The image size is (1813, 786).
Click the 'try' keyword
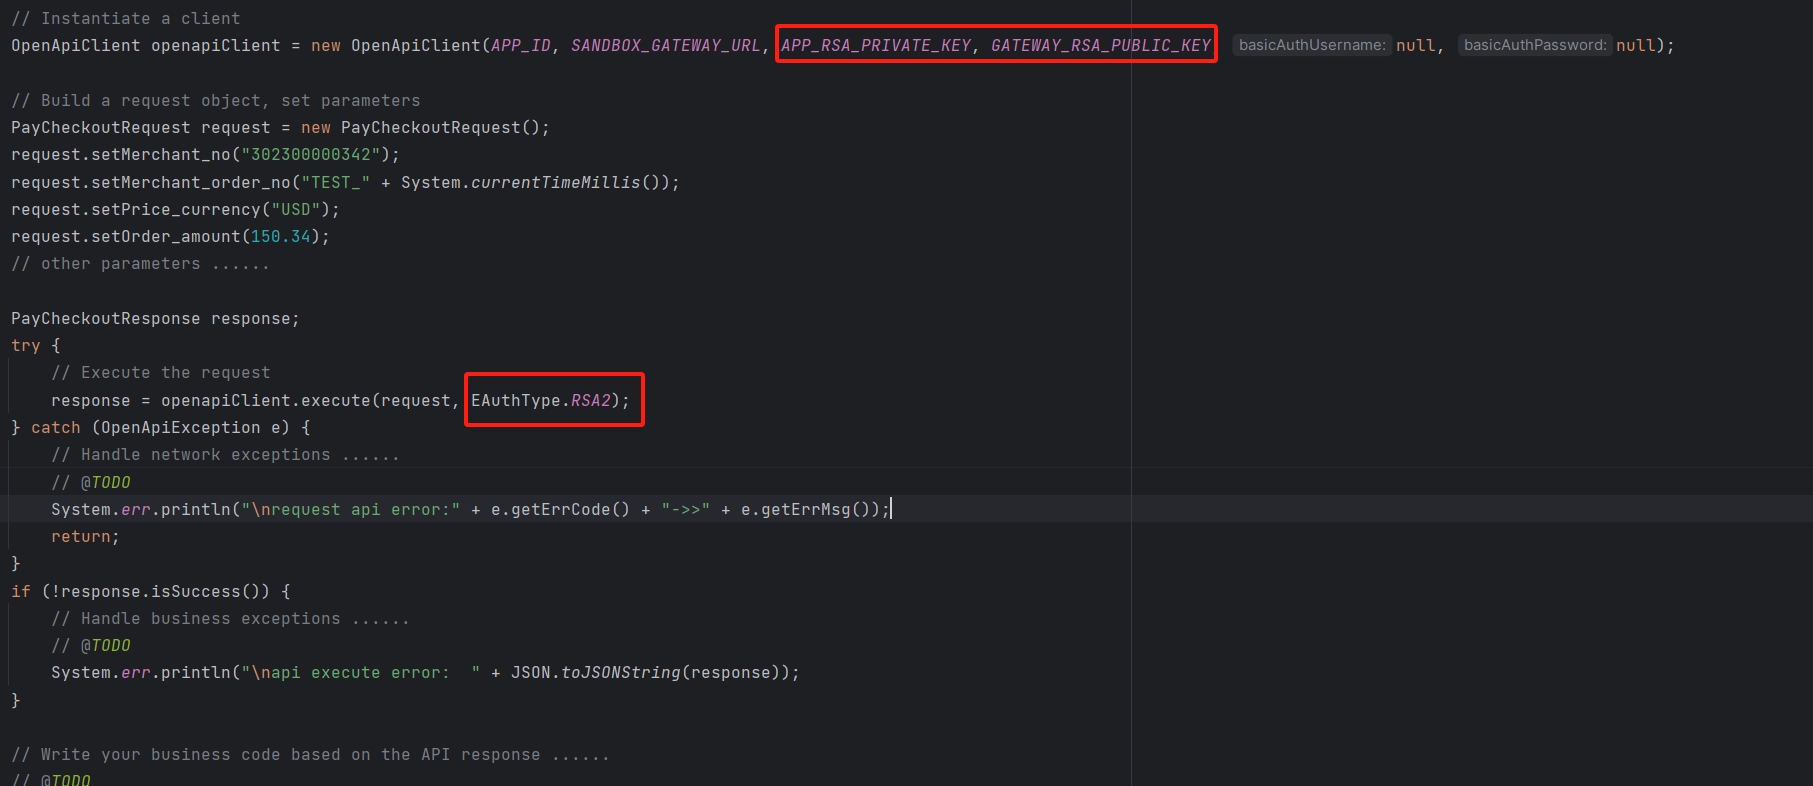(26, 345)
